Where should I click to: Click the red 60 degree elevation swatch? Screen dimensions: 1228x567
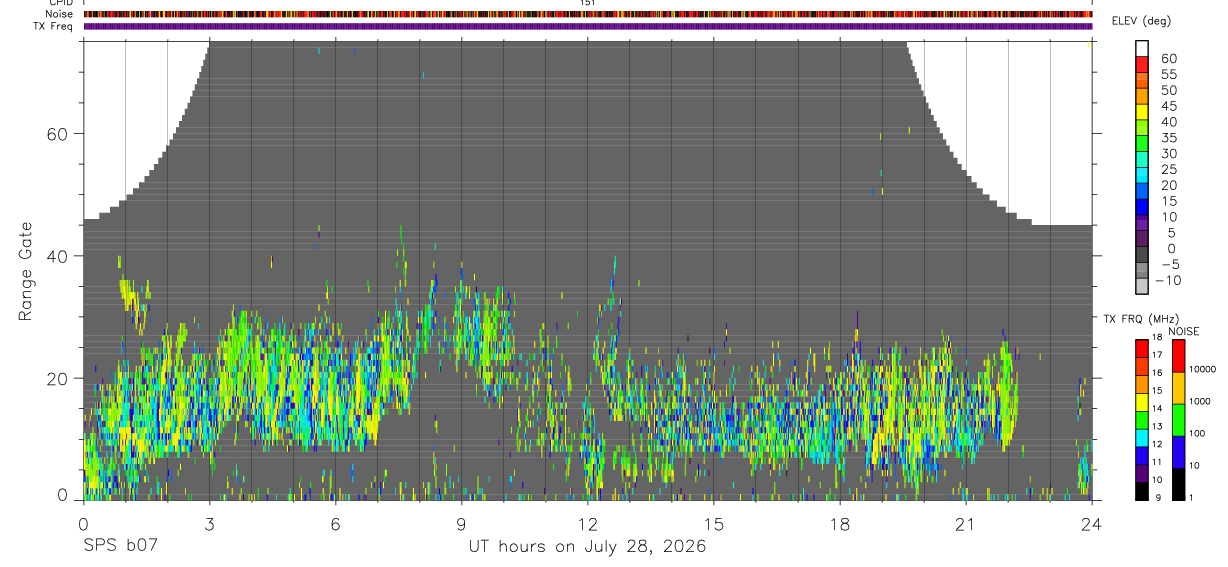(x=1143, y=65)
